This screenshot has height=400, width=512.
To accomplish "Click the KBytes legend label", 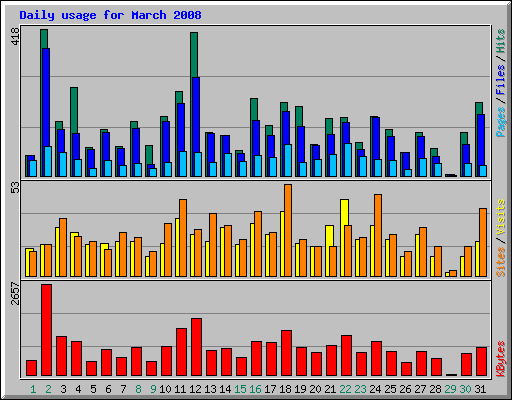I will click(501, 359).
